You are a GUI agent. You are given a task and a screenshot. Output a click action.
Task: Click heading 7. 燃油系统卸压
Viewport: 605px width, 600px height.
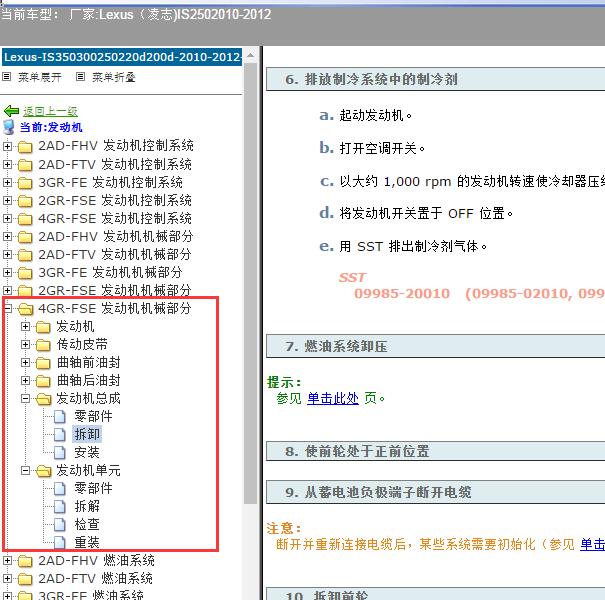[x=436, y=346]
